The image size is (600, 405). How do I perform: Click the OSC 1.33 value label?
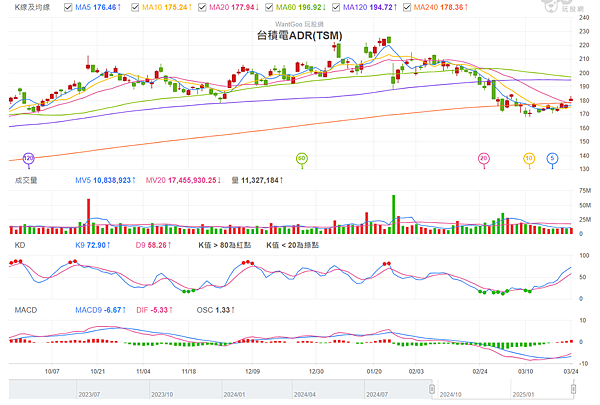pos(215,310)
